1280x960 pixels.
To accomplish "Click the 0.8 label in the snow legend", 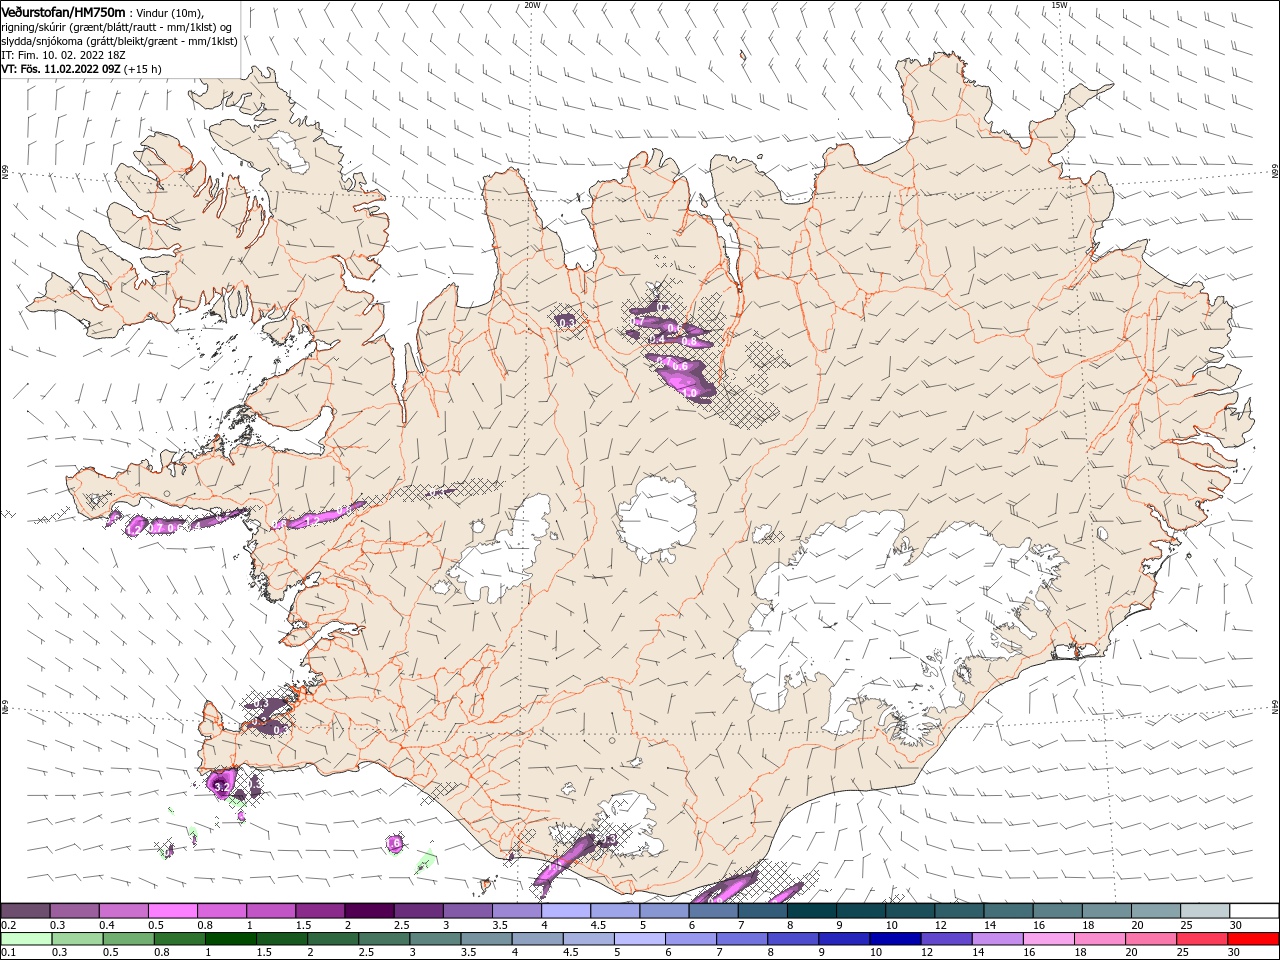I will pos(205,925).
